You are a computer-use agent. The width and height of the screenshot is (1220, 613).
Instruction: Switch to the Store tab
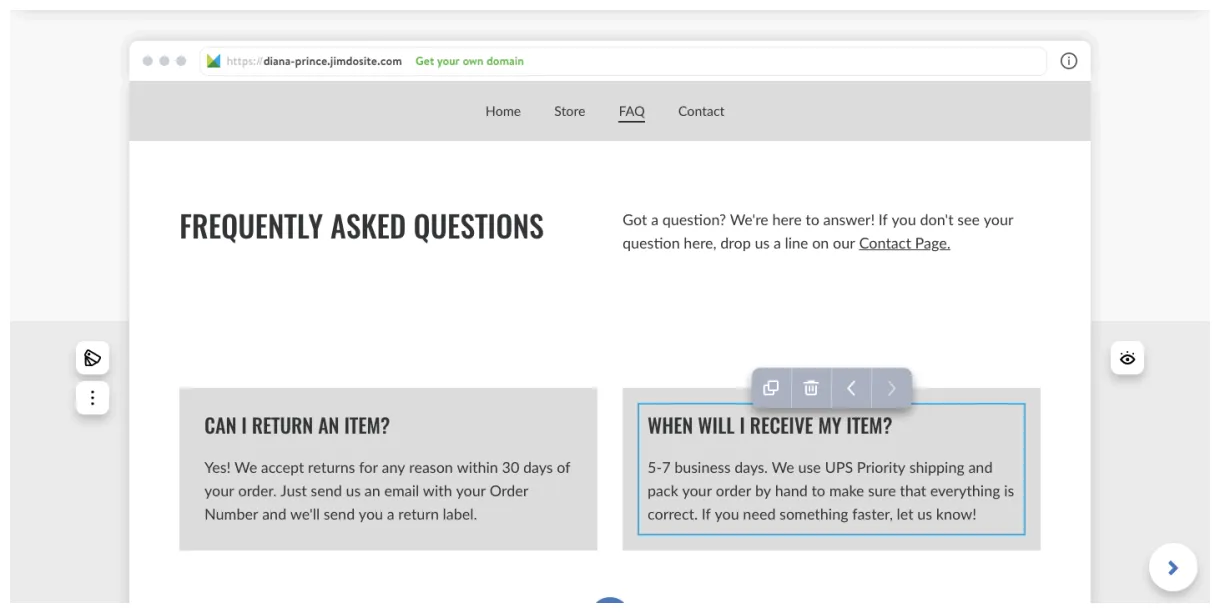(x=570, y=111)
